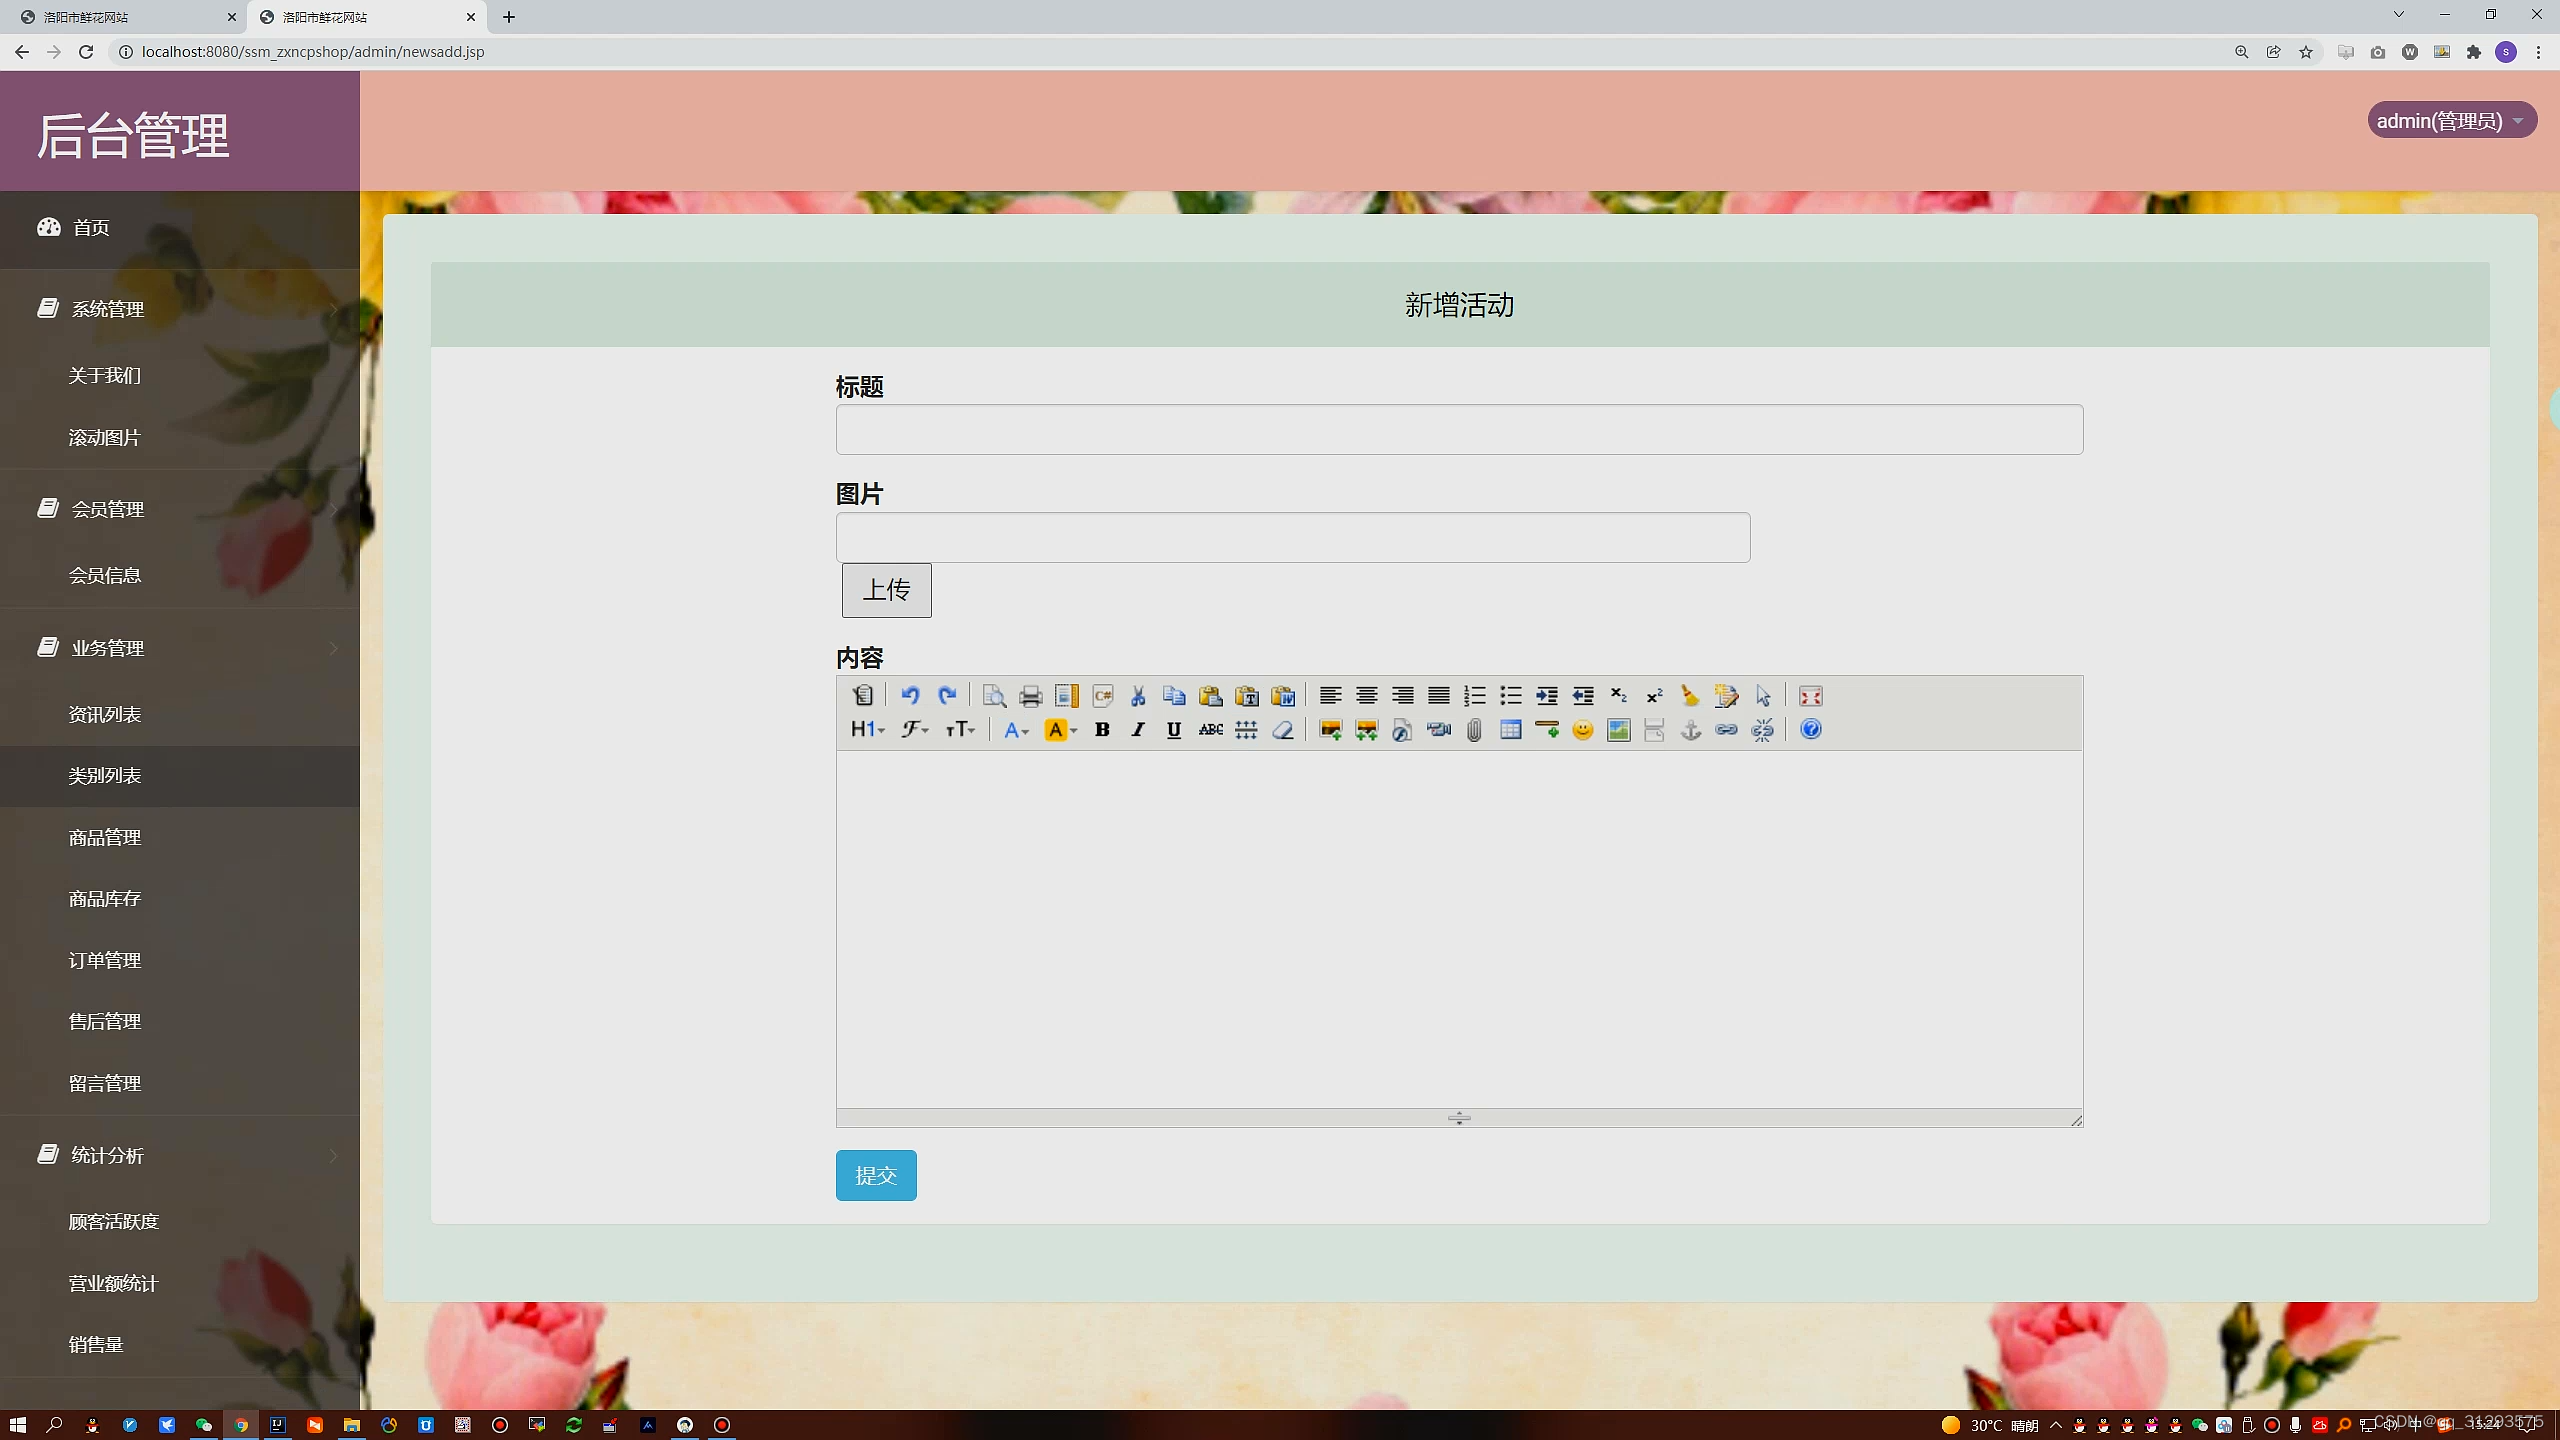2560x1440 pixels.
Task: Open the preview icon in editor toolbar
Action: (994, 696)
